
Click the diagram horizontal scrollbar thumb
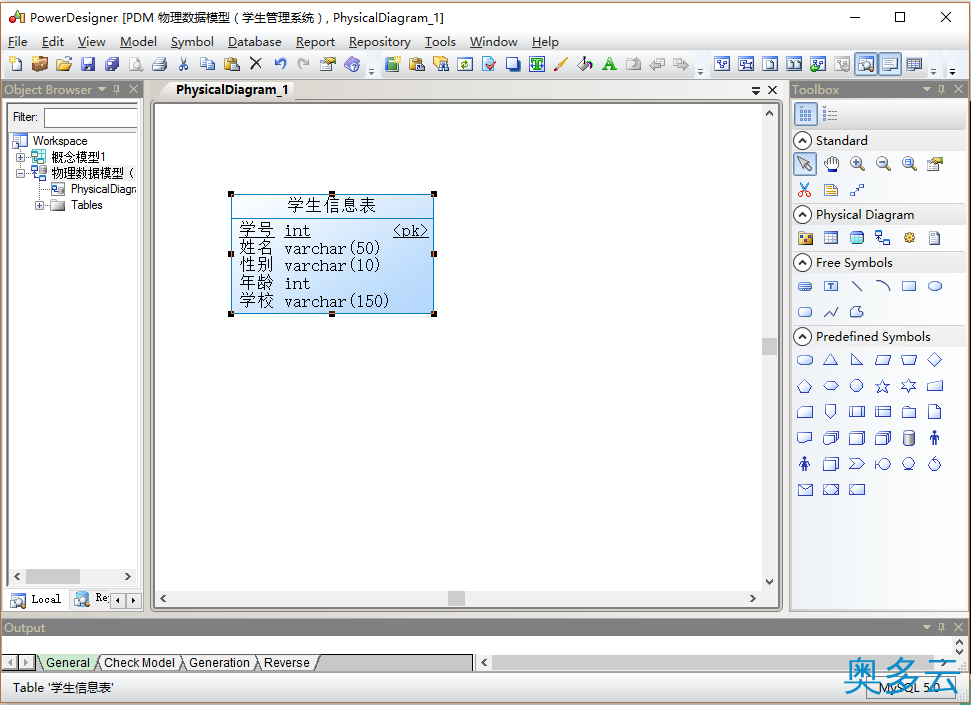click(456, 598)
